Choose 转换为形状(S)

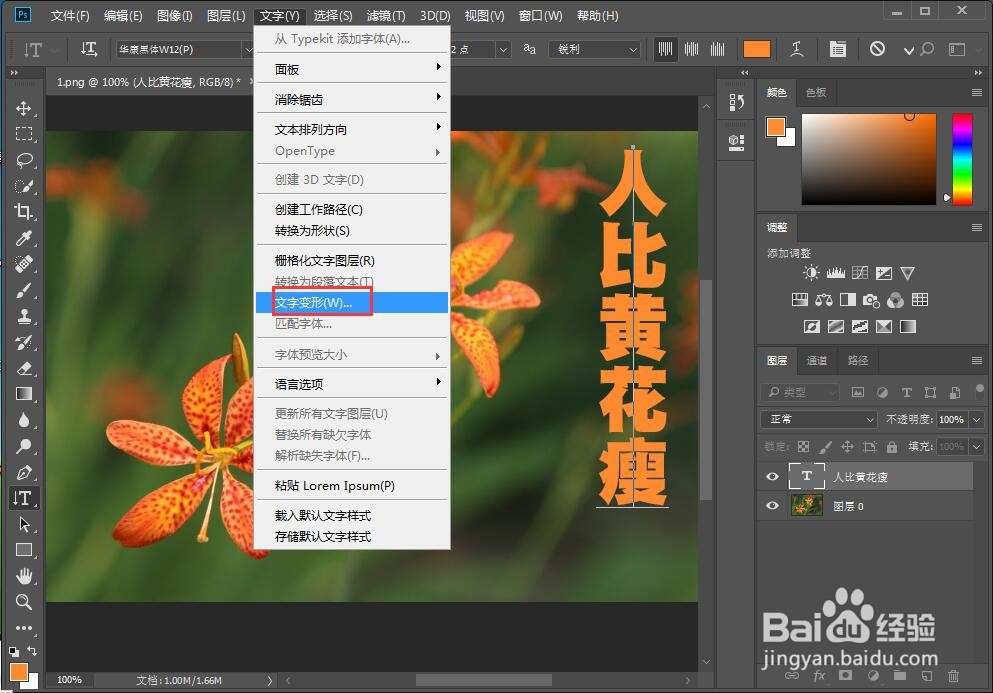(x=352, y=231)
